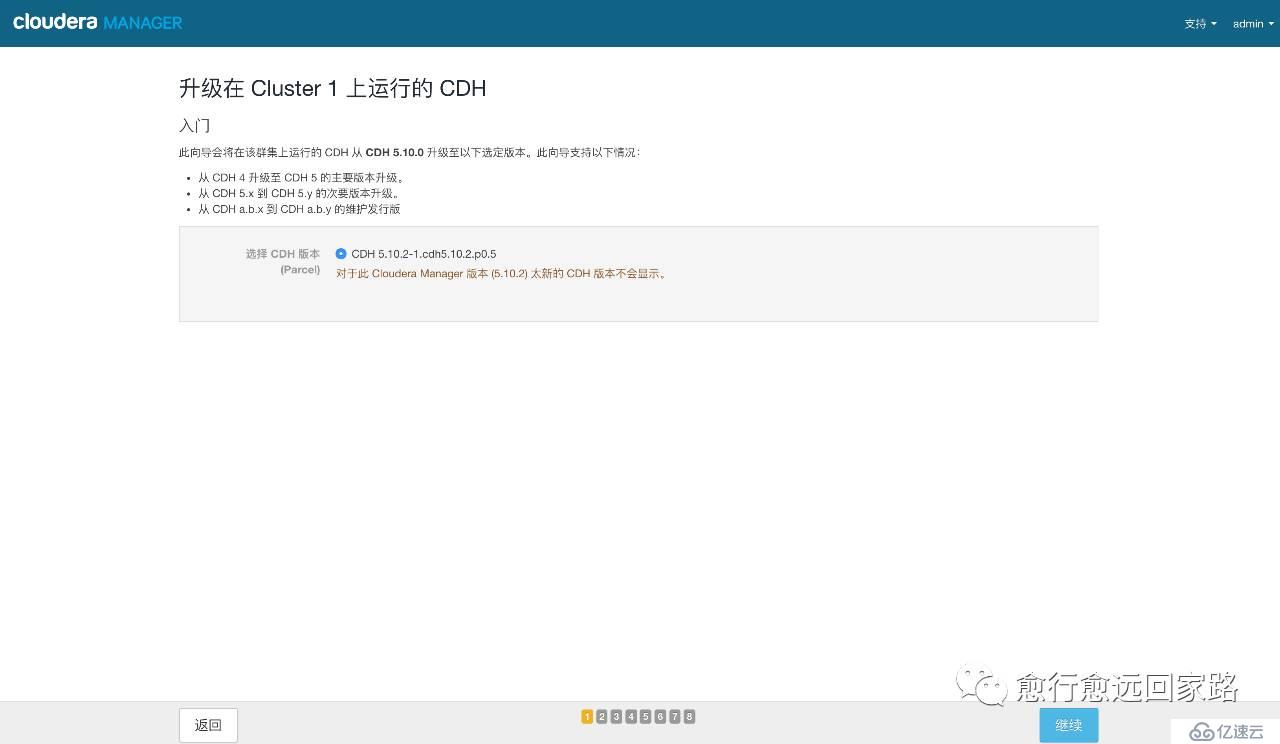The width and height of the screenshot is (1280, 744).
Task: Click the 返回 button
Action: (x=208, y=725)
